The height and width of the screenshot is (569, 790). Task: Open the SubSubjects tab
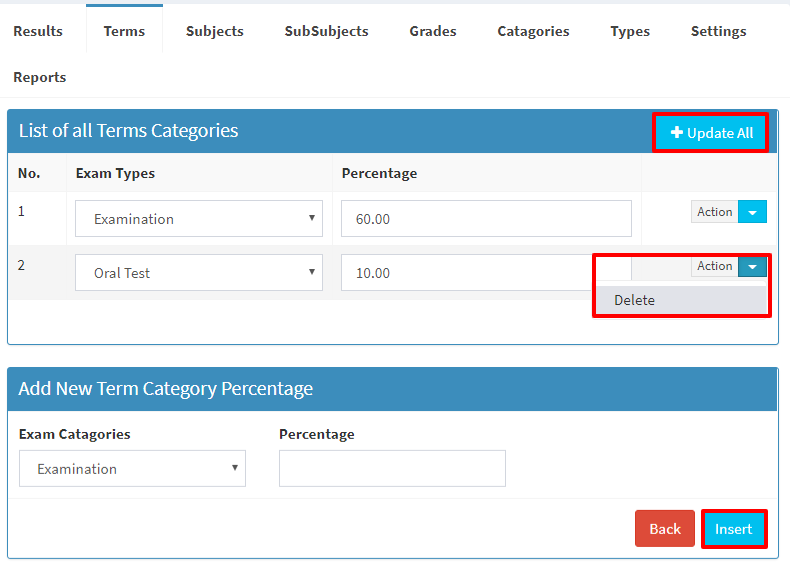[326, 31]
